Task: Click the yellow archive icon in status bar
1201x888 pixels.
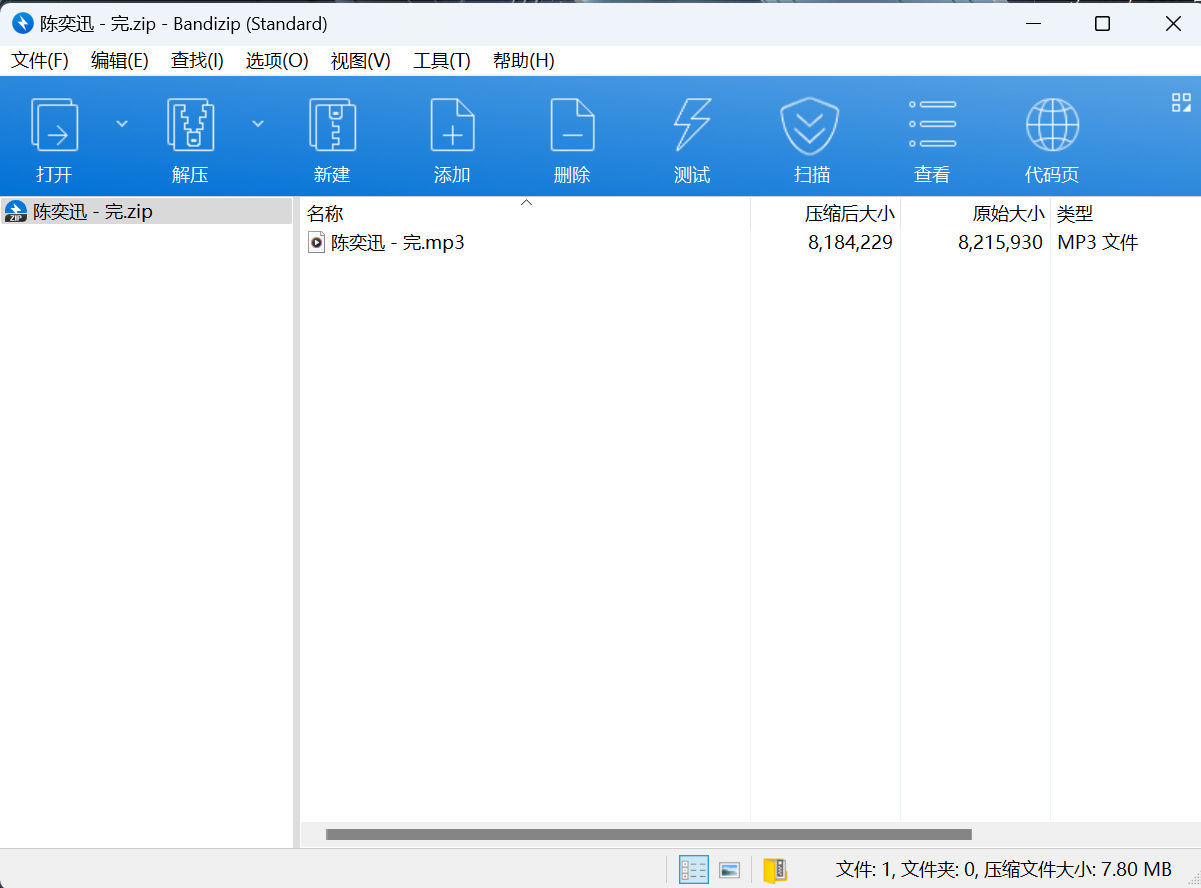Action: (x=775, y=870)
